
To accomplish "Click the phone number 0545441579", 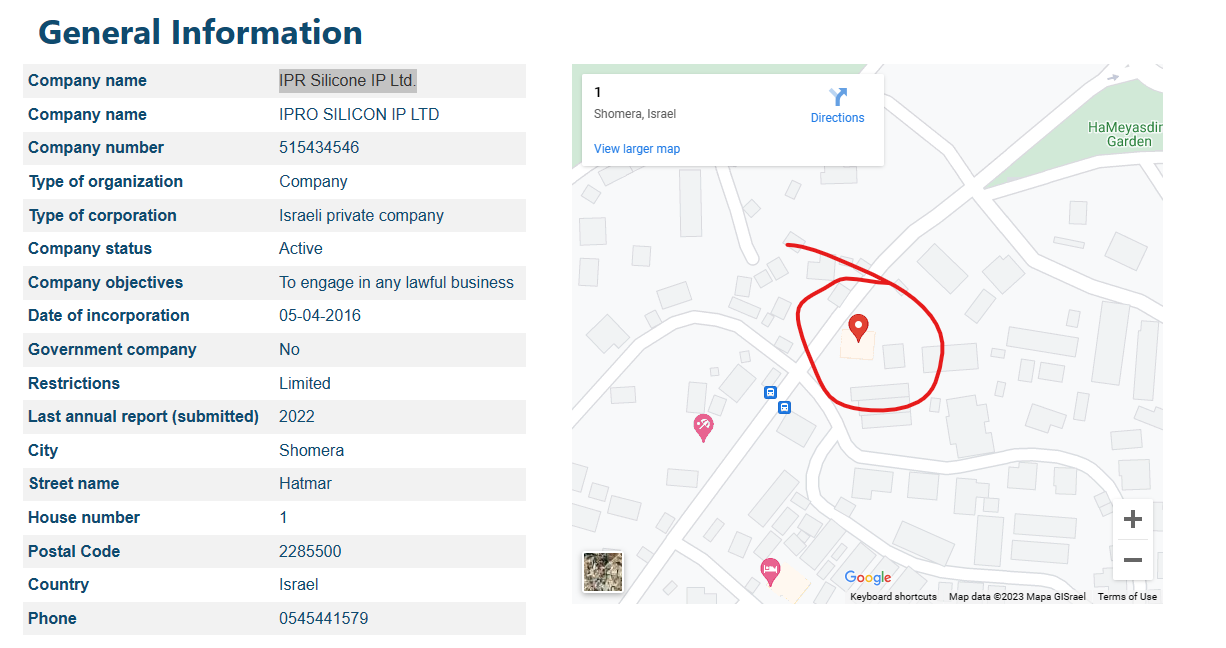I will click(323, 619).
